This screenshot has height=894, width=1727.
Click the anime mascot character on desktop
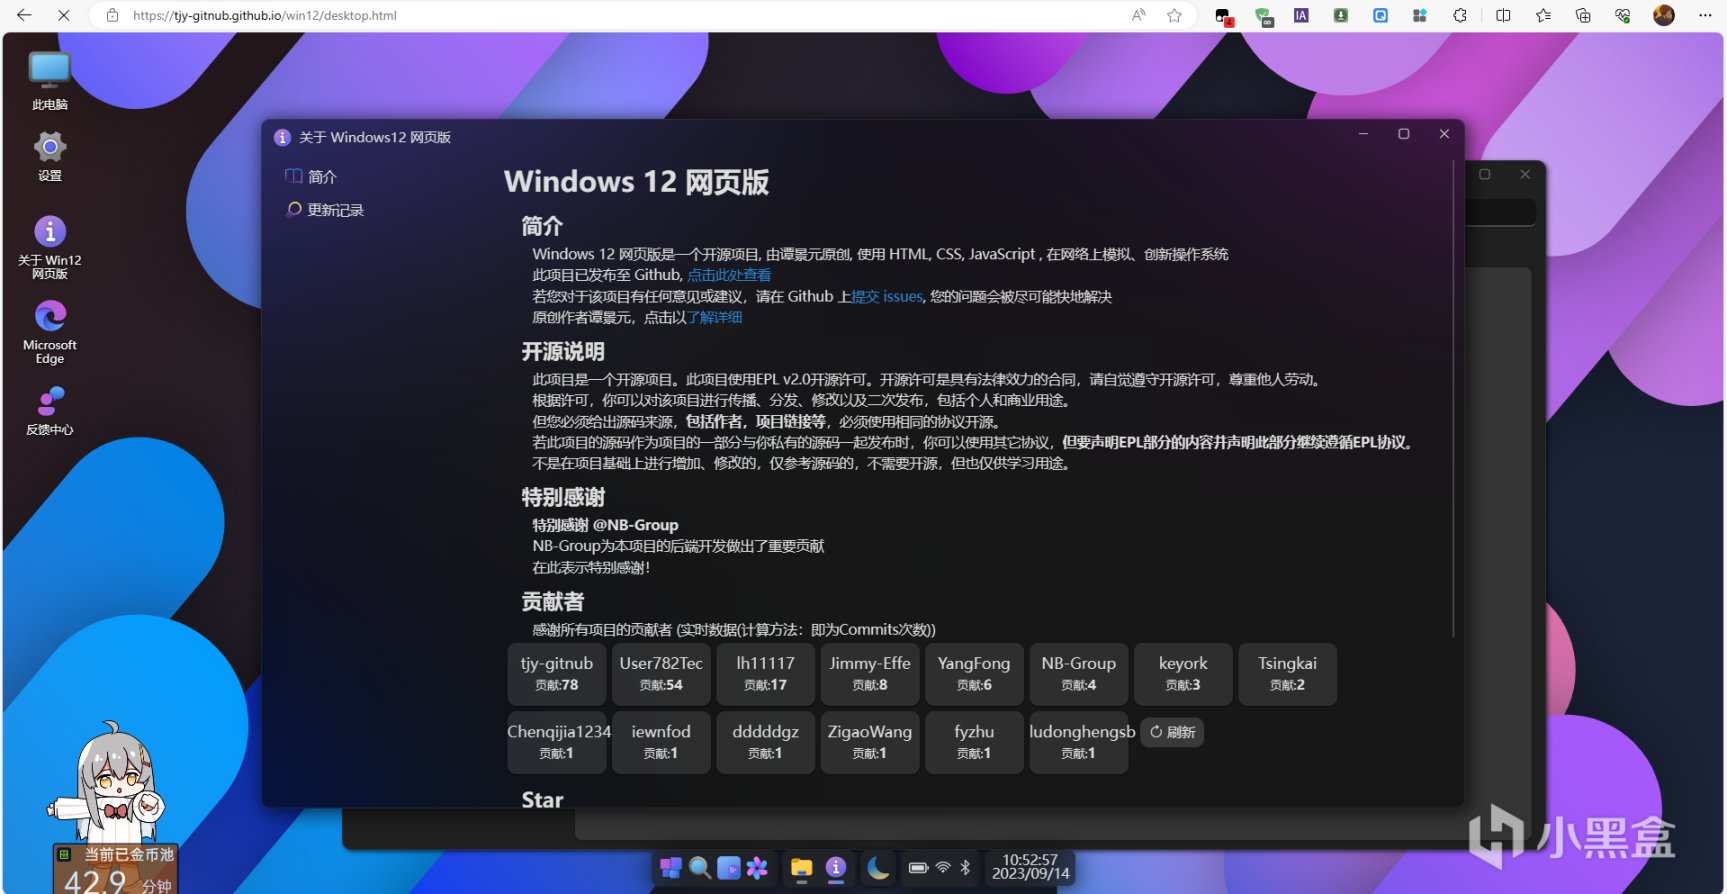pyautogui.click(x=110, y=785)
